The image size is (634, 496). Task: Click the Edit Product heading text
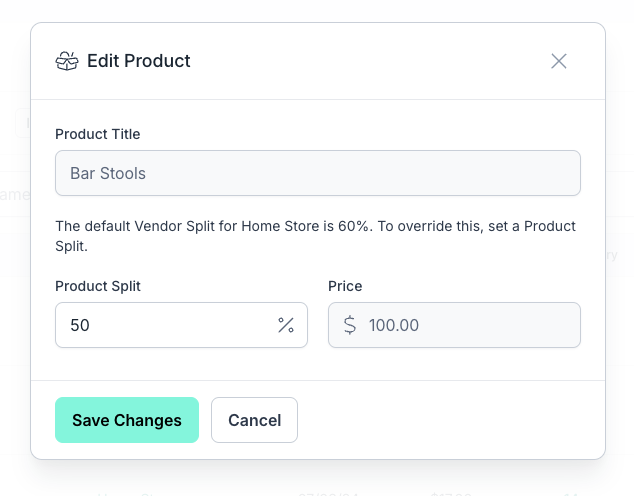139,61
